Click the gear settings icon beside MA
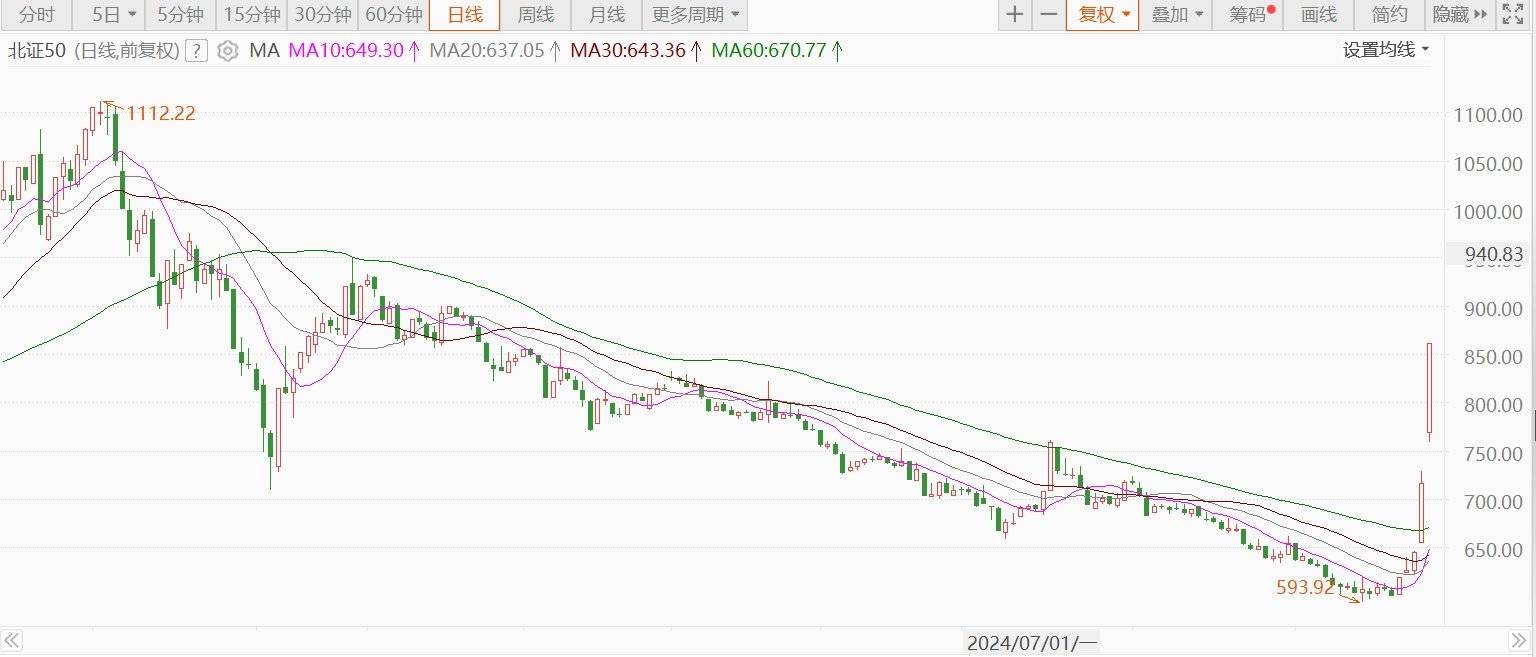The width and height of the screenshot is (1536, 657). point(227,50)
